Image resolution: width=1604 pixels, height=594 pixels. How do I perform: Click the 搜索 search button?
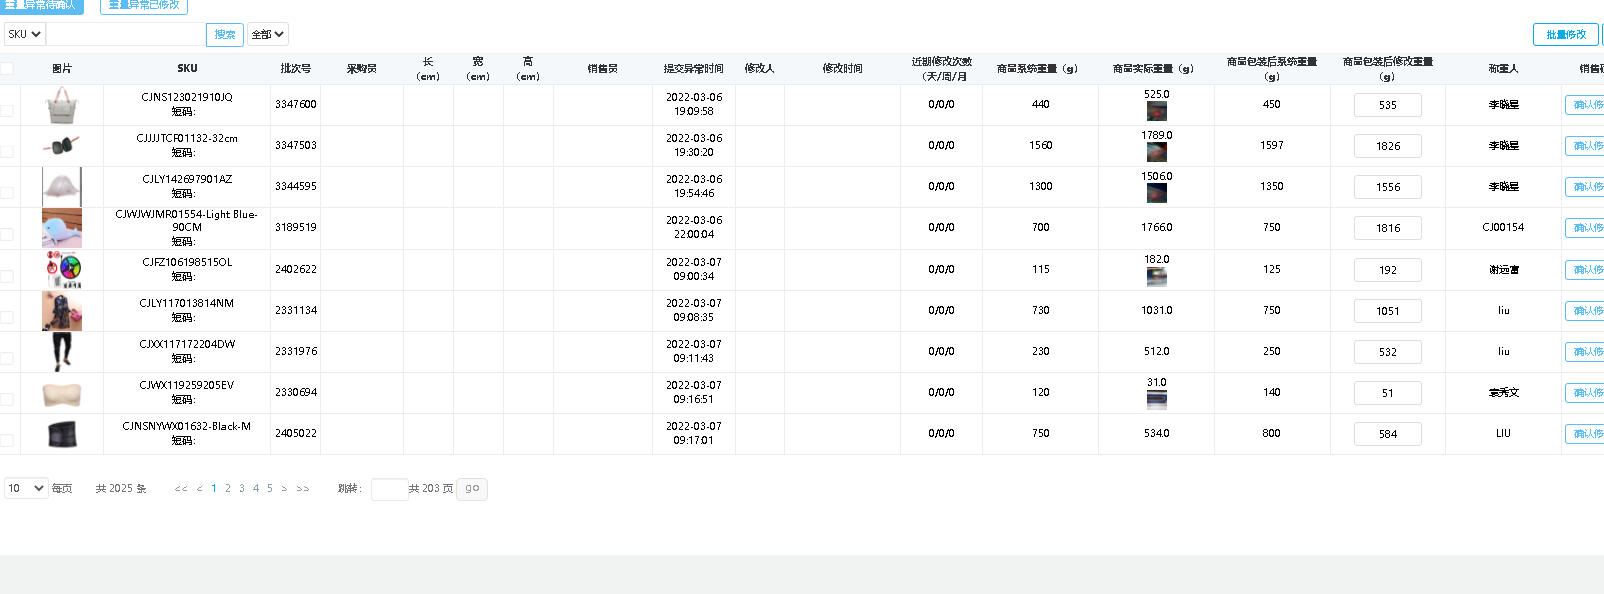(x=225, y=35)
